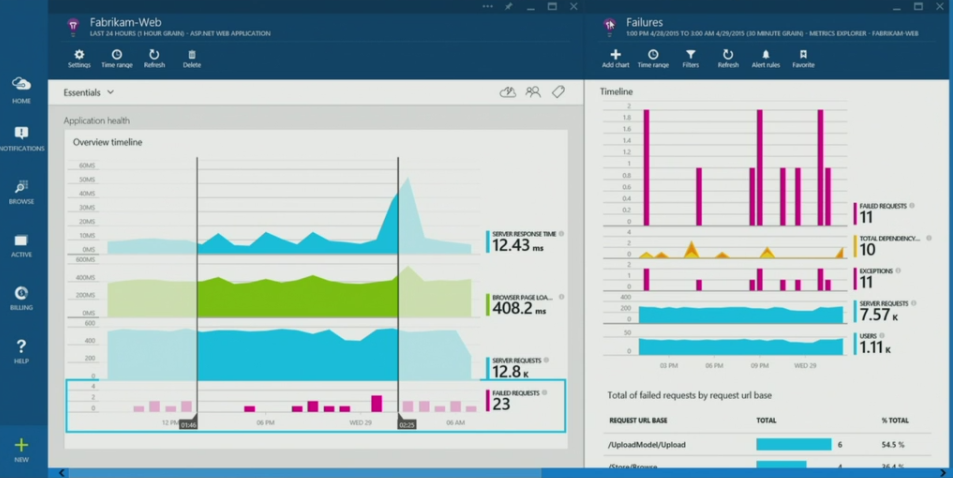953x478 pixels.
Task: Click the 02:25 timeline range marker
Action: click(406, 424)
